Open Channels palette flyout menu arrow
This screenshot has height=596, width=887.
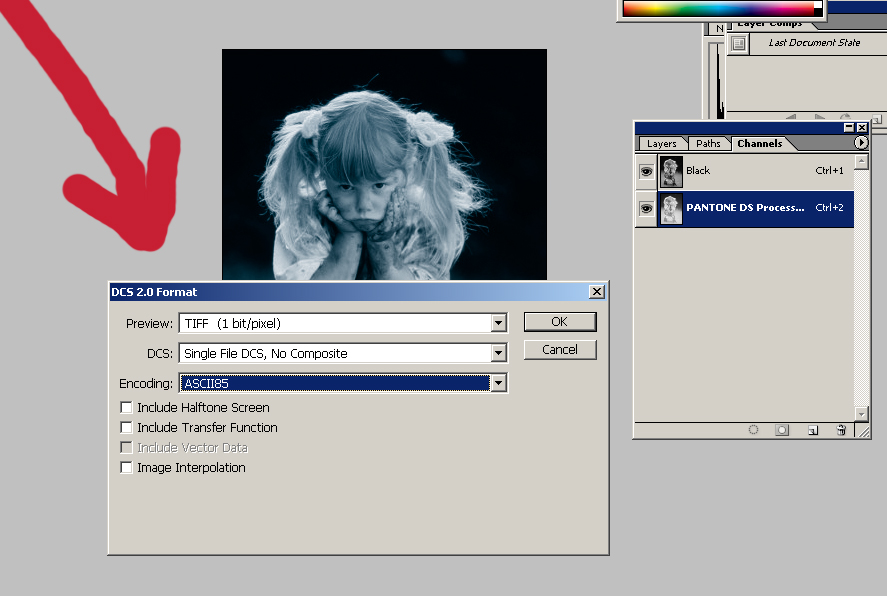coord(860,142)
